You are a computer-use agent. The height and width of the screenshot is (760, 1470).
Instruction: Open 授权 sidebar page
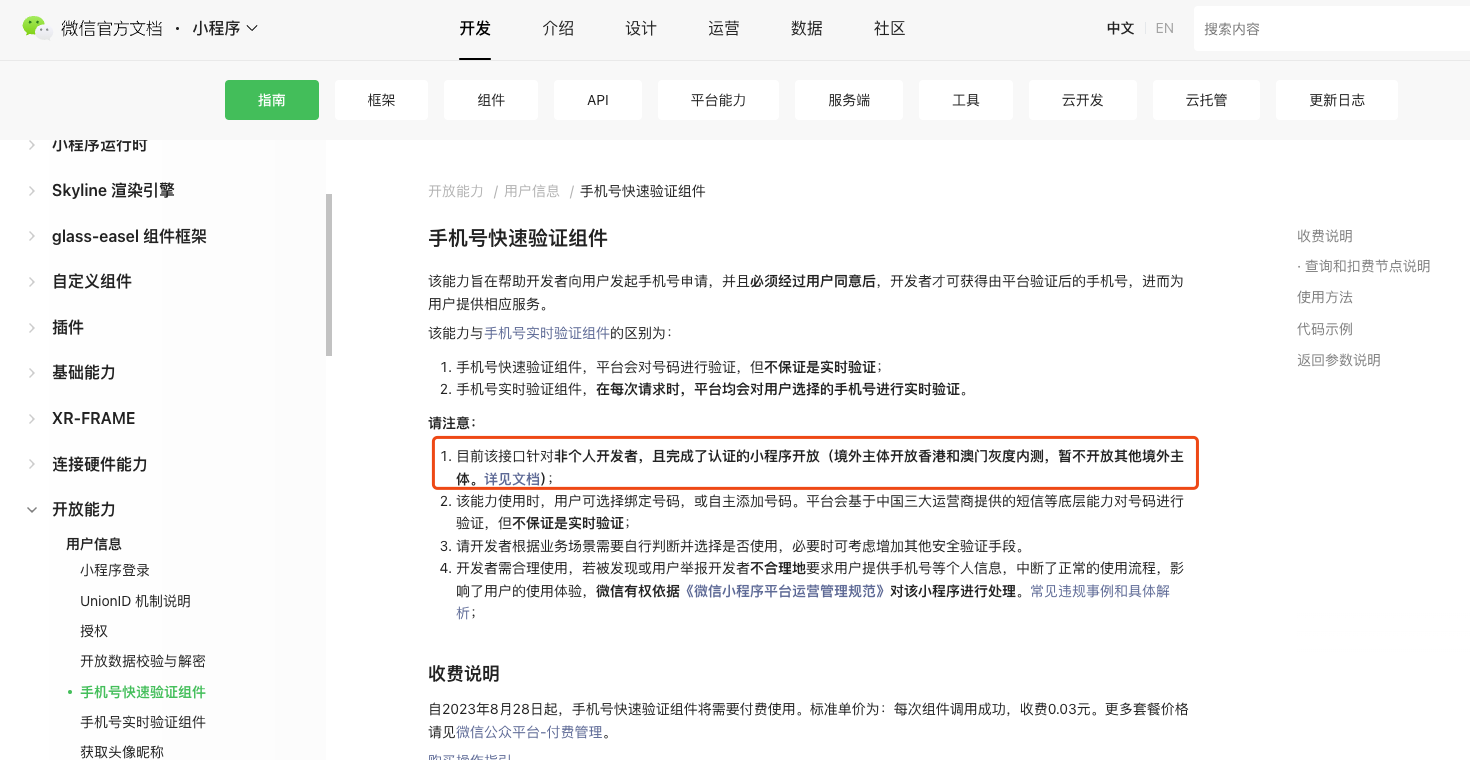pos(94,631)
